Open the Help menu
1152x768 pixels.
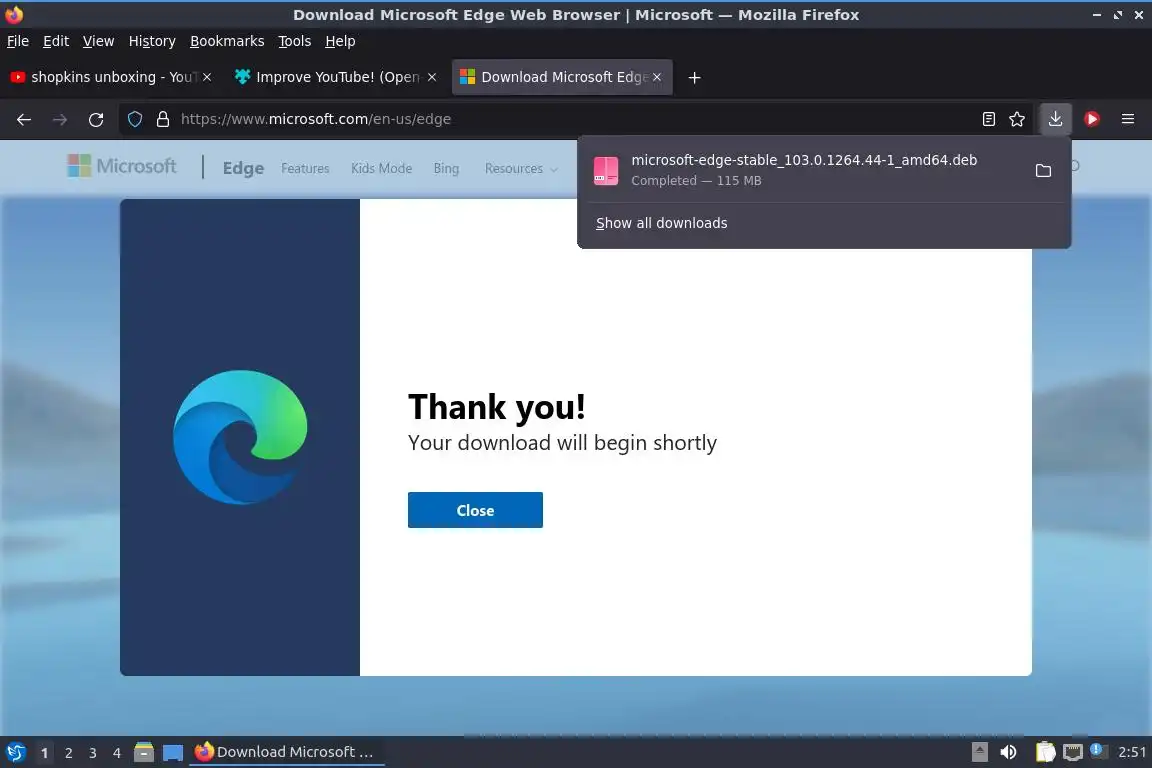[340, 41]
